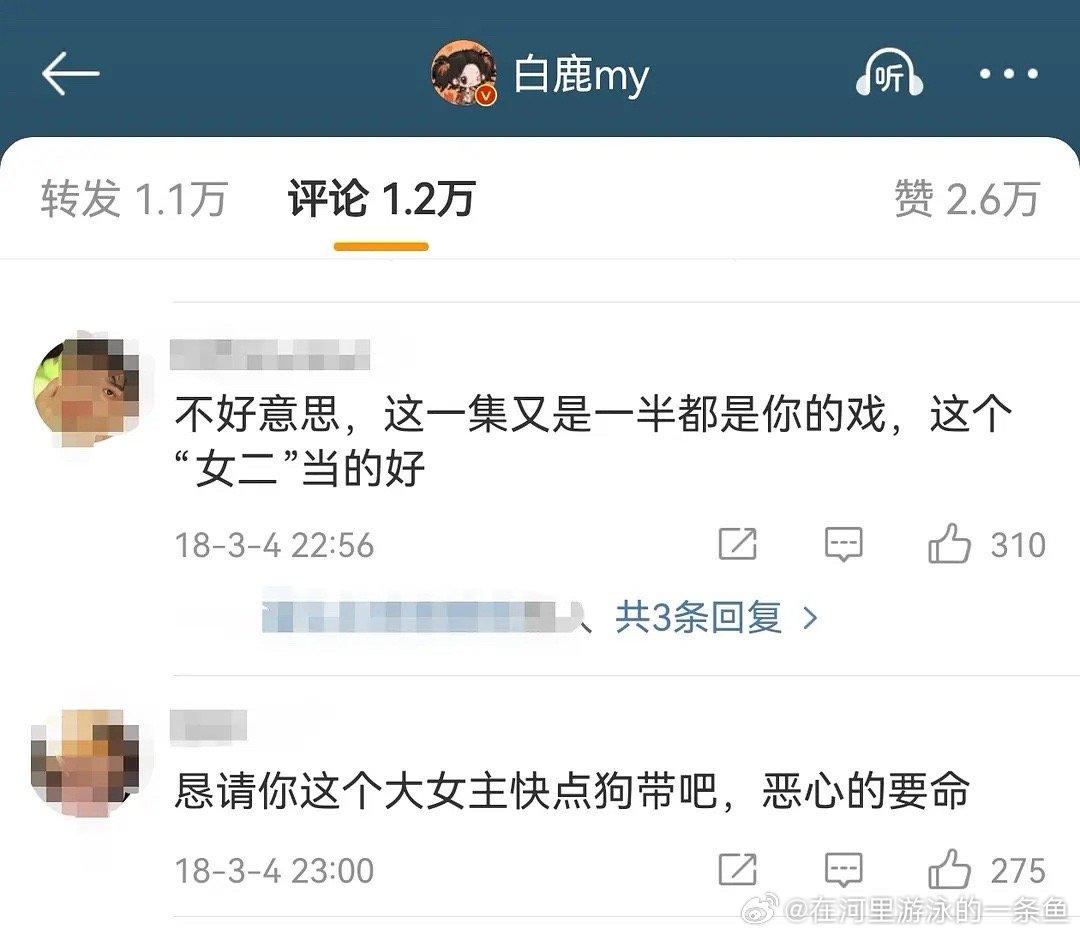Screen dimensions: 1080x935
Task: Repost the first comment via share icon
Action: (x=738, y=544)
